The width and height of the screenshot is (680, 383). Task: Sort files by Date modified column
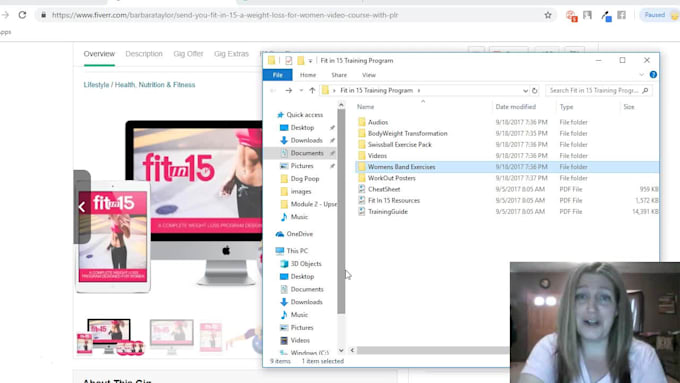pos(516,107)
